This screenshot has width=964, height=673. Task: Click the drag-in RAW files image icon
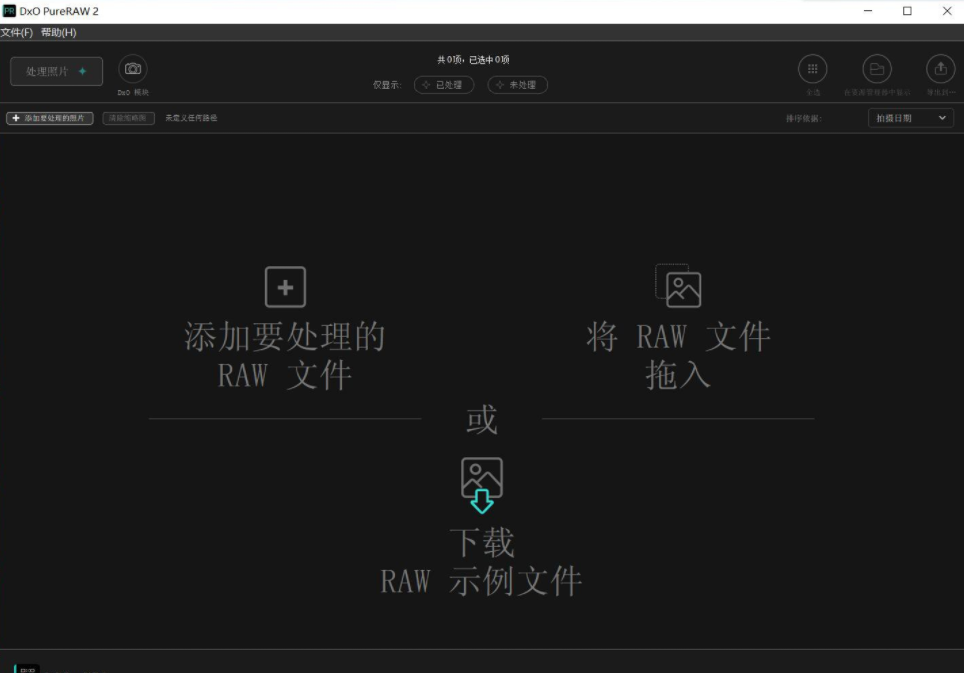(x=679, y=286)
